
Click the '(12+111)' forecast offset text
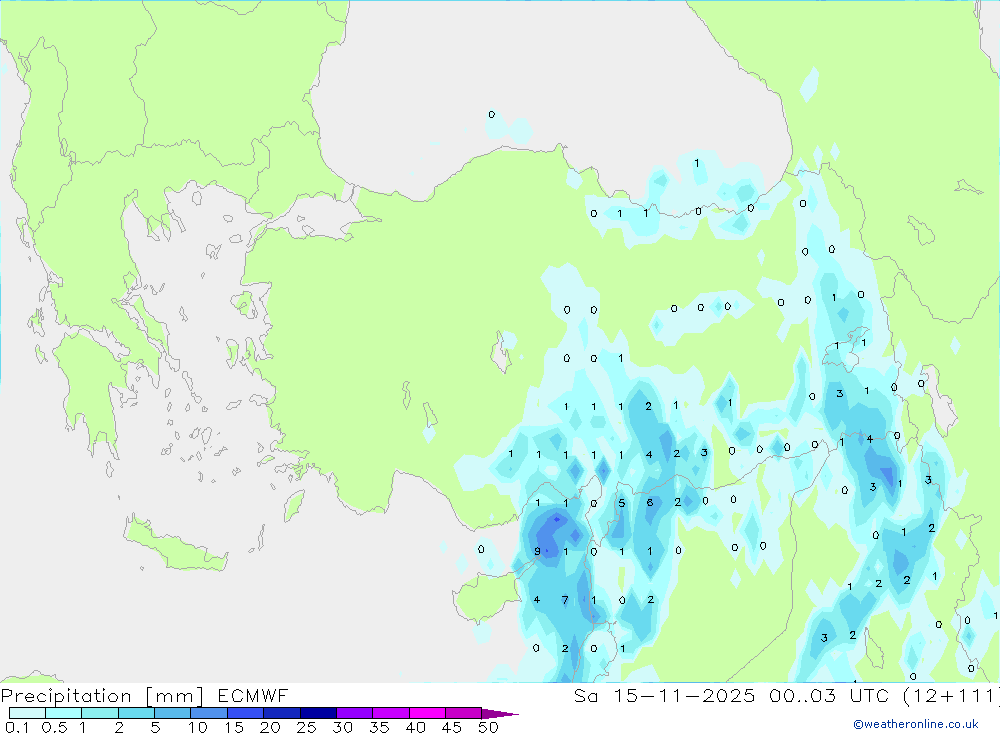[951, 695]
